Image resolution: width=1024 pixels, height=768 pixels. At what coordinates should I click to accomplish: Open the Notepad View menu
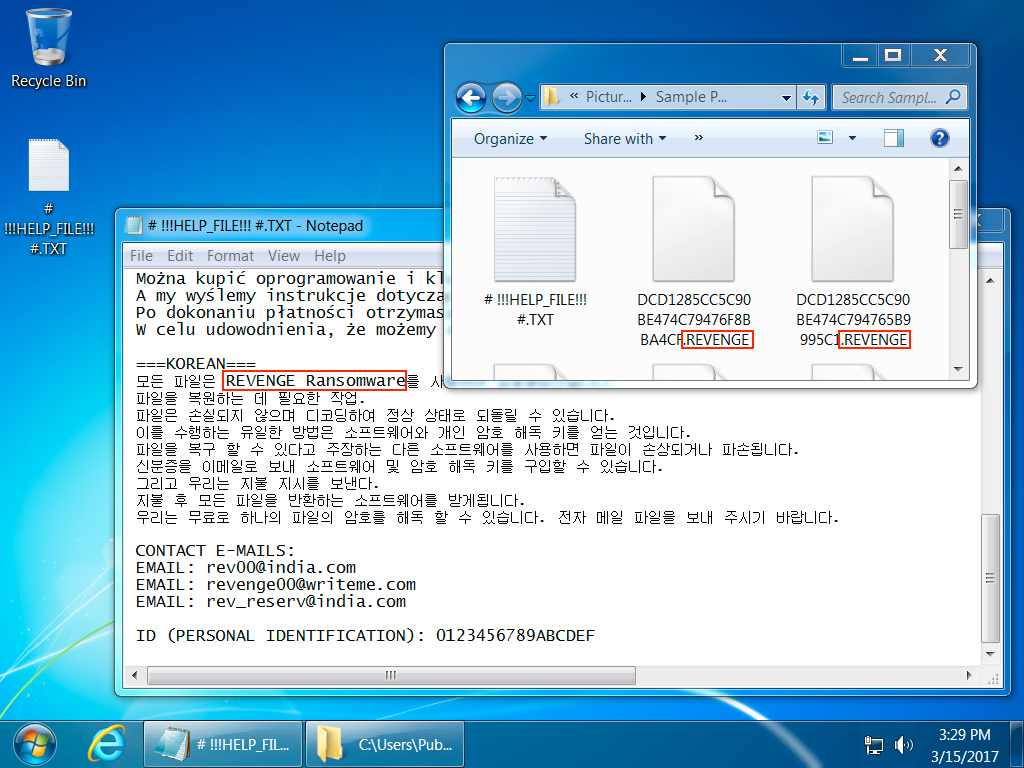283,256
